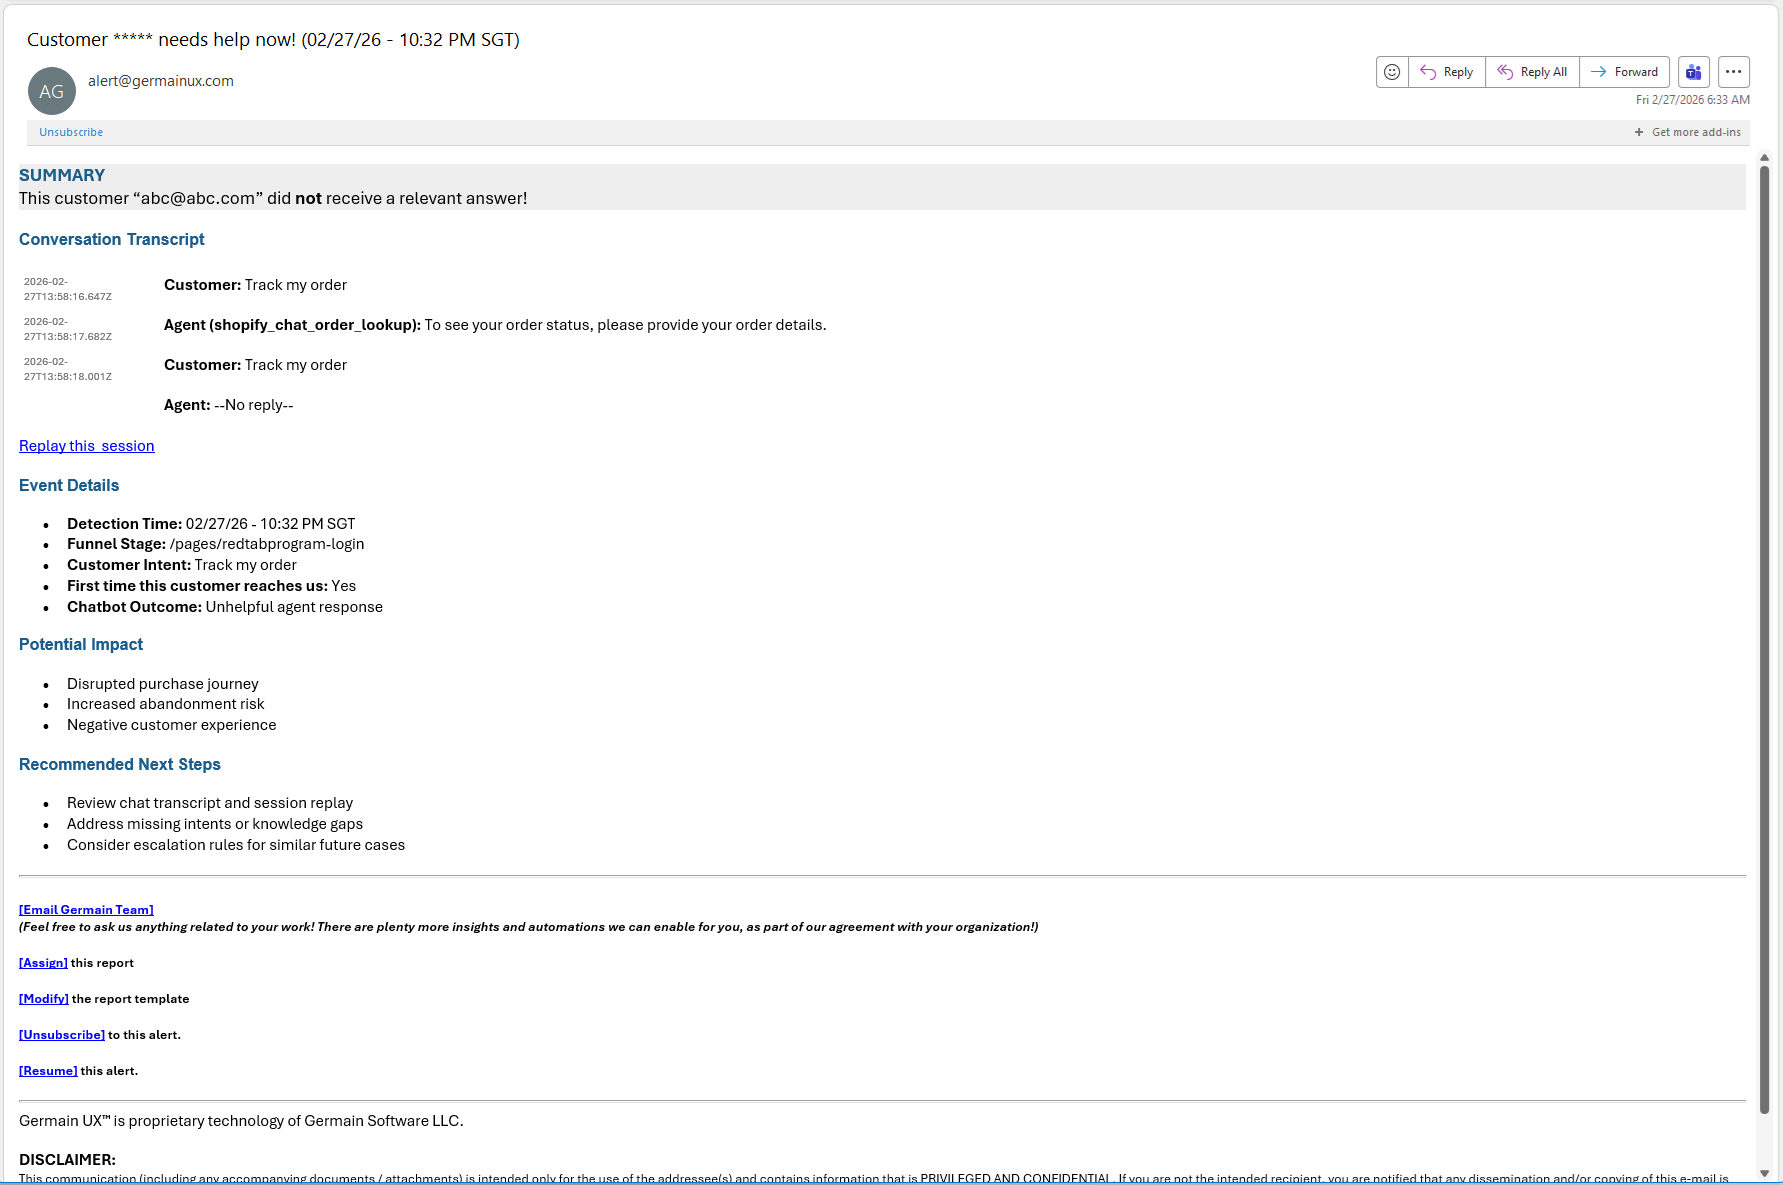
Task: Open the Replay this session link
Action: (x=87, y=446)
